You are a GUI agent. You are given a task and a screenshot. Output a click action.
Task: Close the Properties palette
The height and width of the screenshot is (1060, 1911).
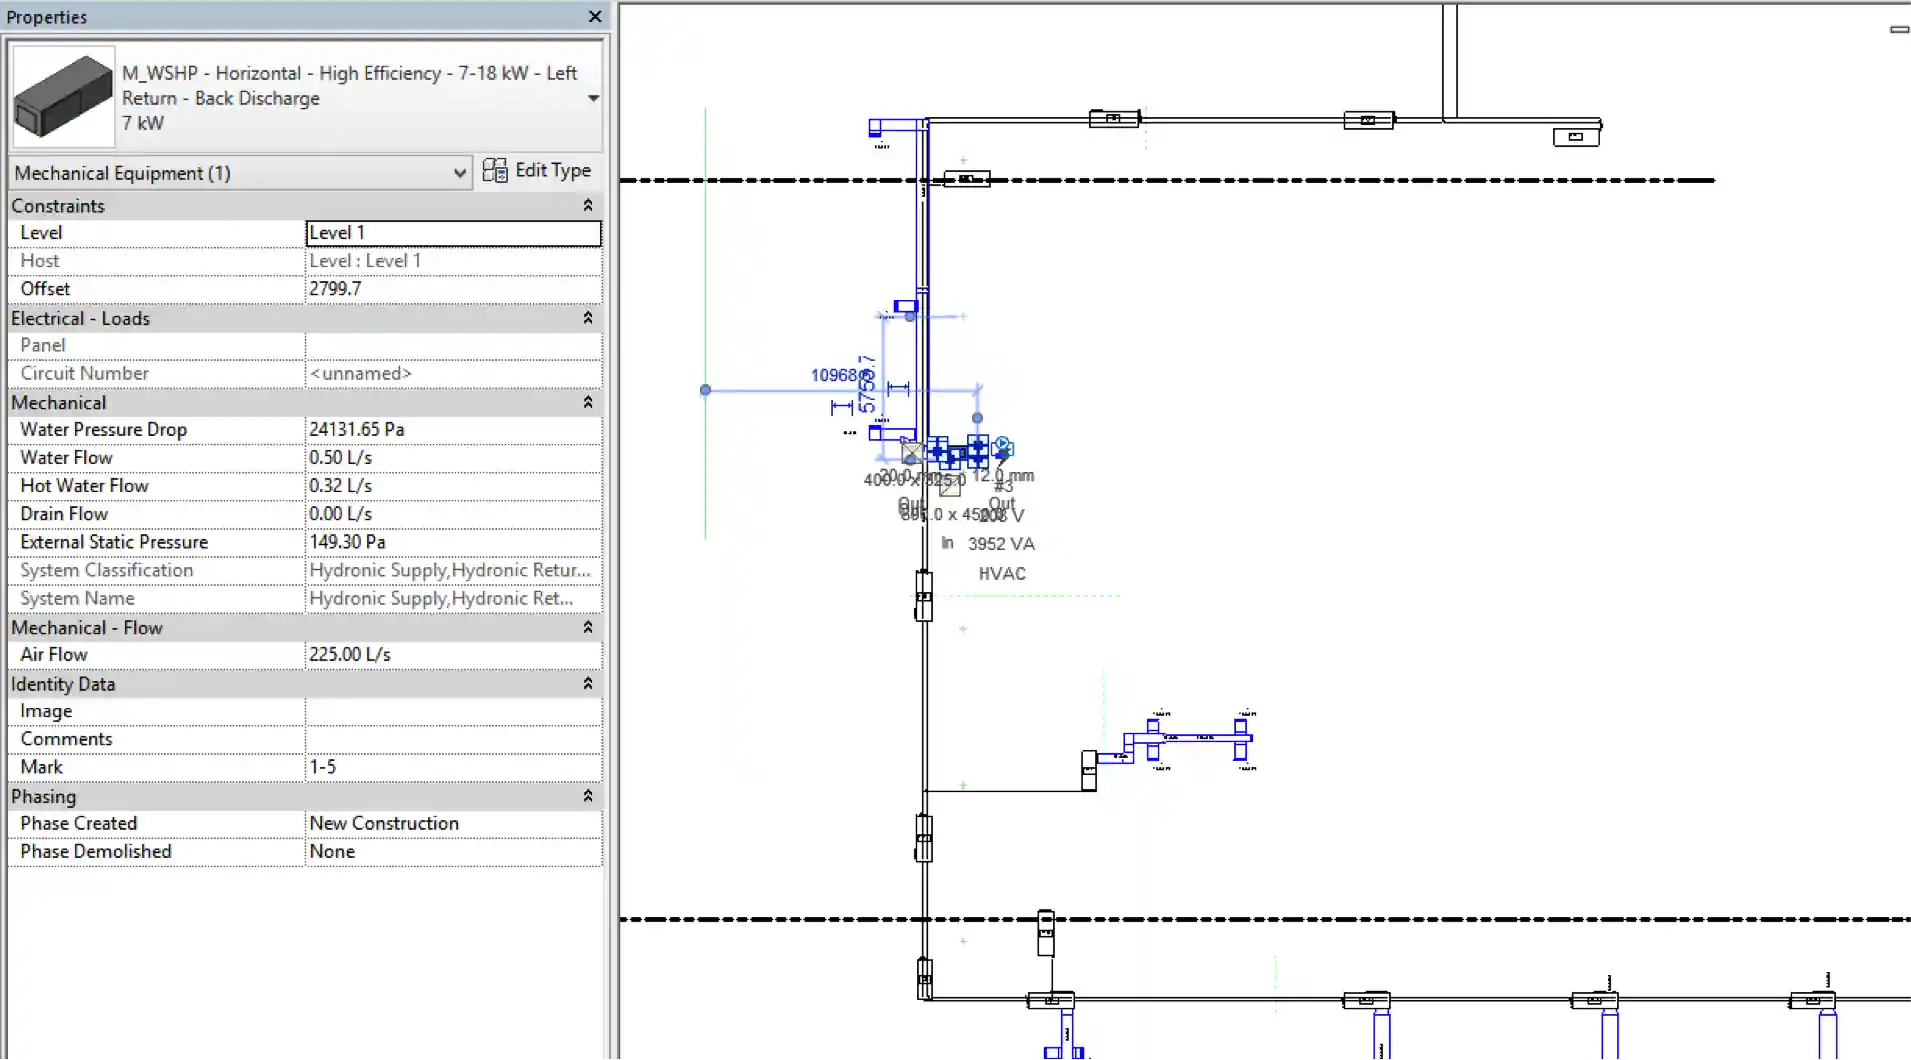pyautogui.click(x=595, y=17)
